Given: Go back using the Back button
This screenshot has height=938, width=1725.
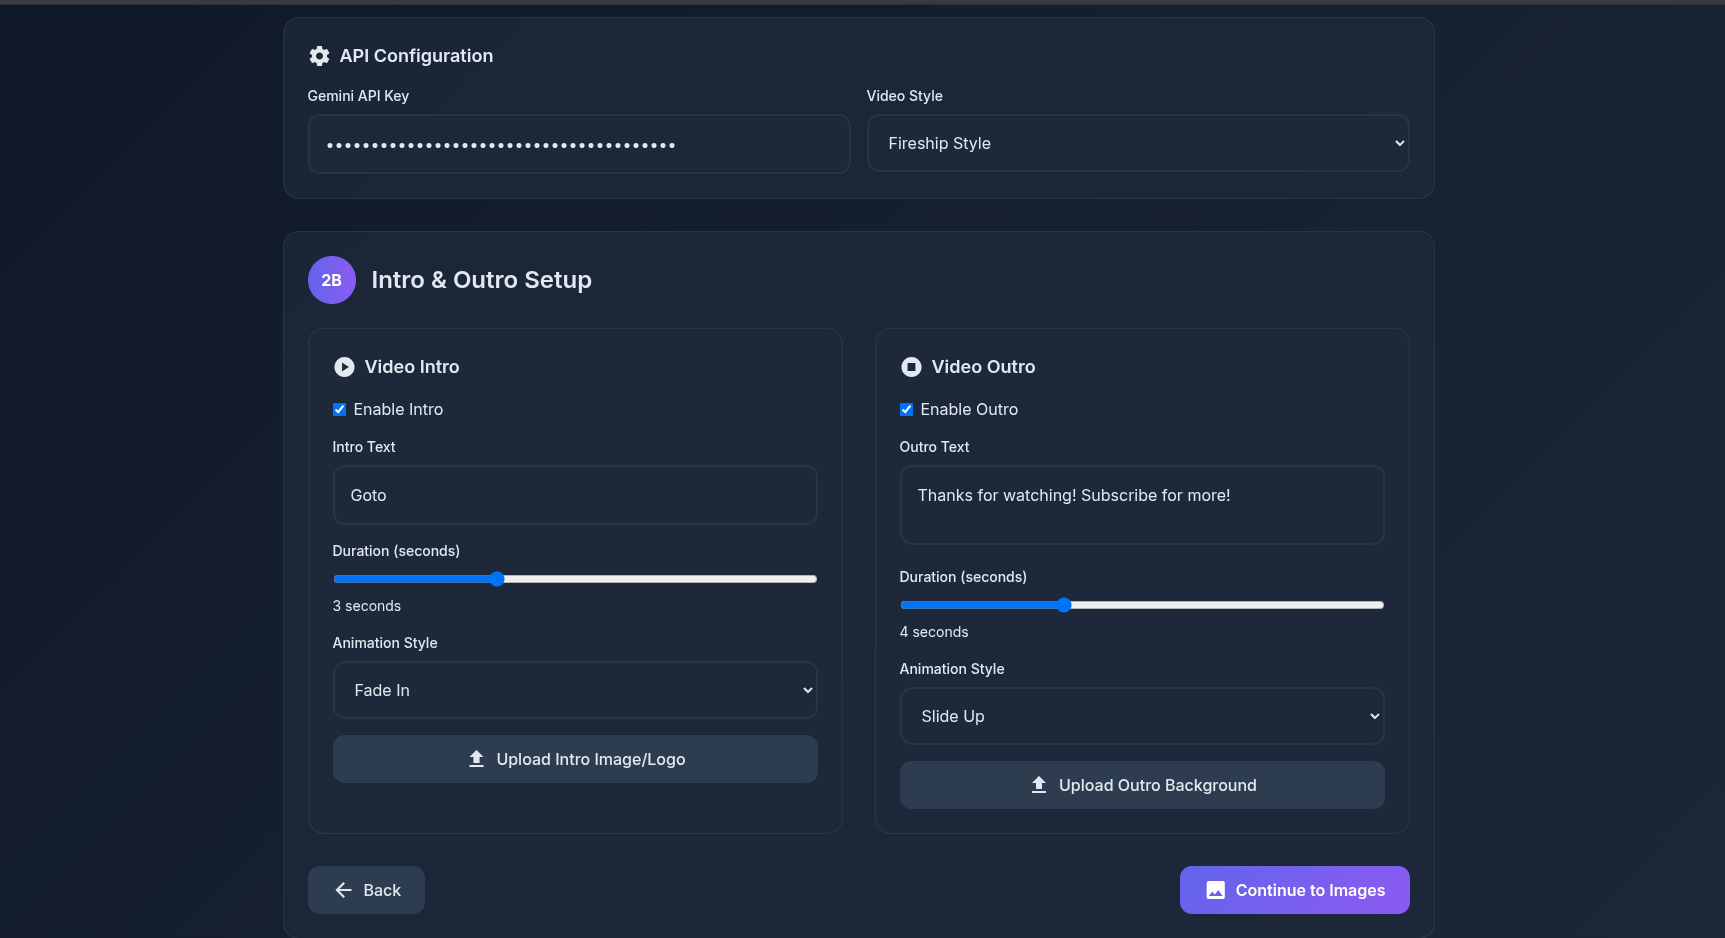Looking at the screenshot, I should coord(366,890).
